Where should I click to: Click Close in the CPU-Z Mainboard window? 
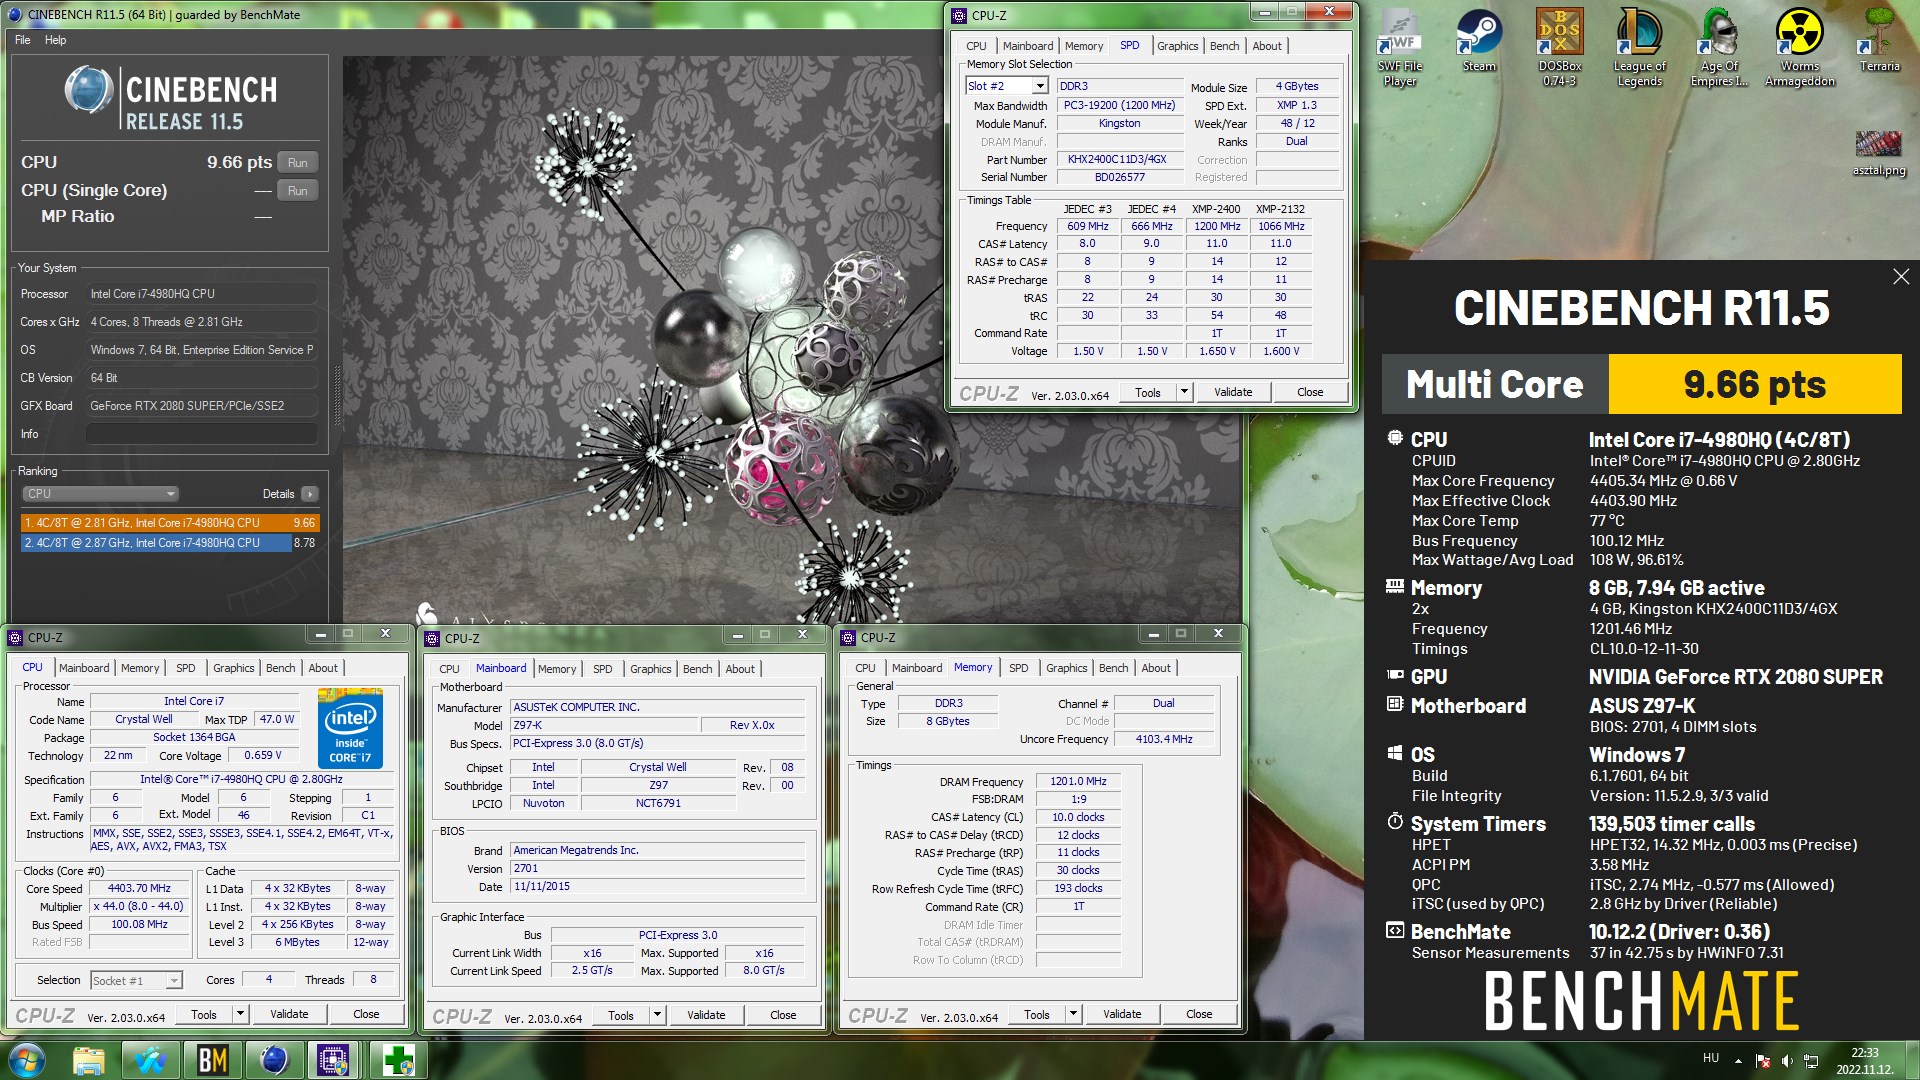coord(783,1015)
